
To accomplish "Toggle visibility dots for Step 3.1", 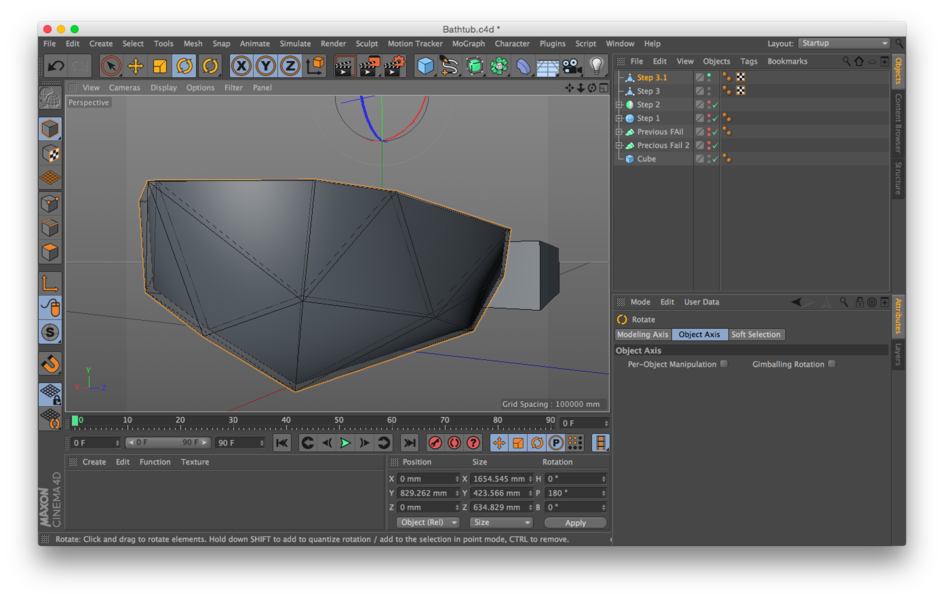I will (709, 77).
